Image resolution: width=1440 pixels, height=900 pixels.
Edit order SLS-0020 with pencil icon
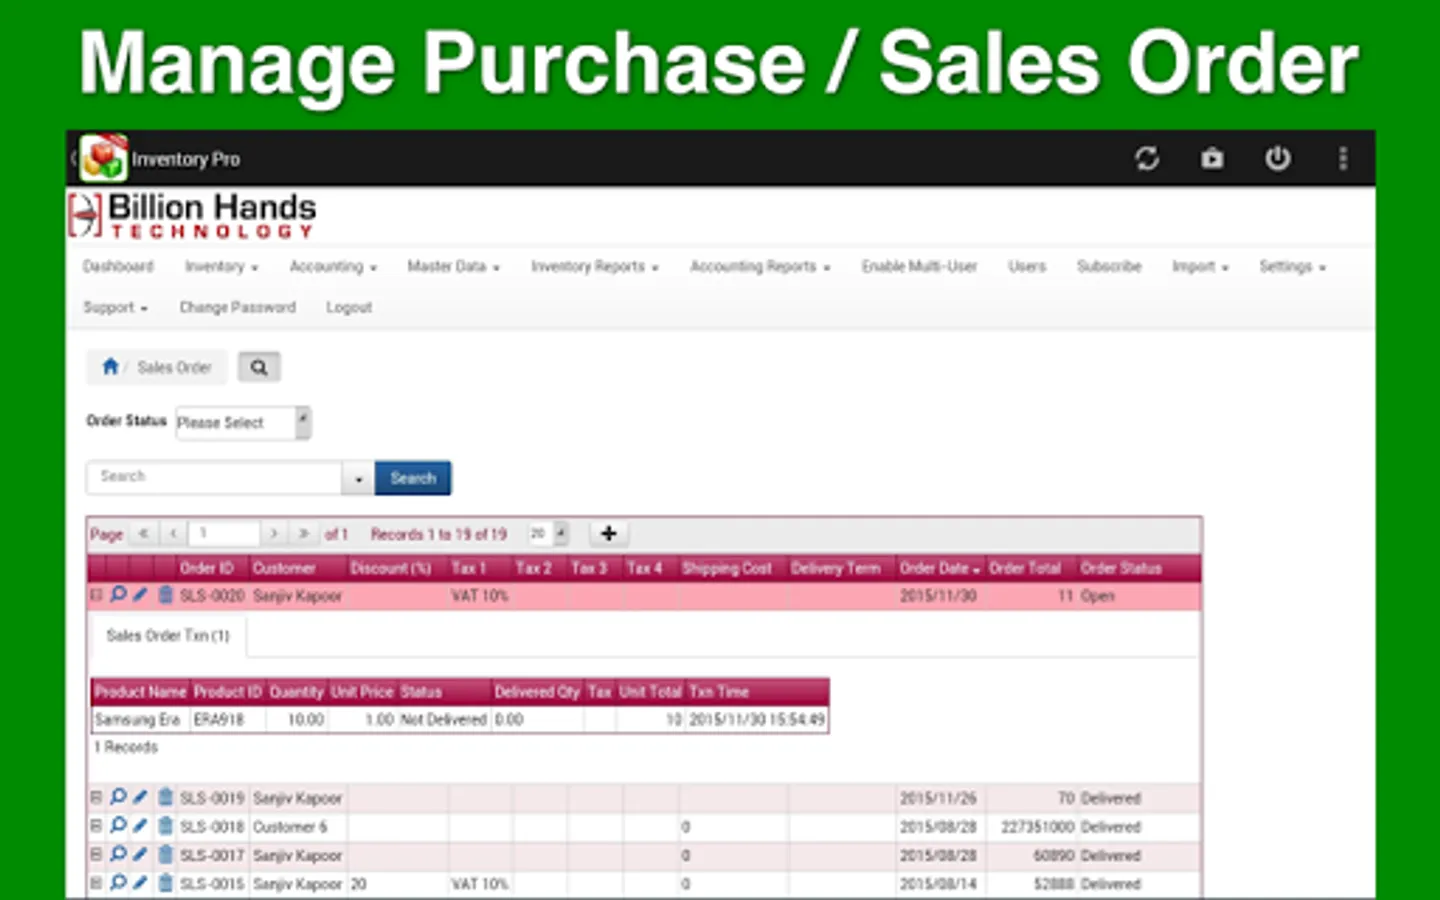click(x=140, y=595)
